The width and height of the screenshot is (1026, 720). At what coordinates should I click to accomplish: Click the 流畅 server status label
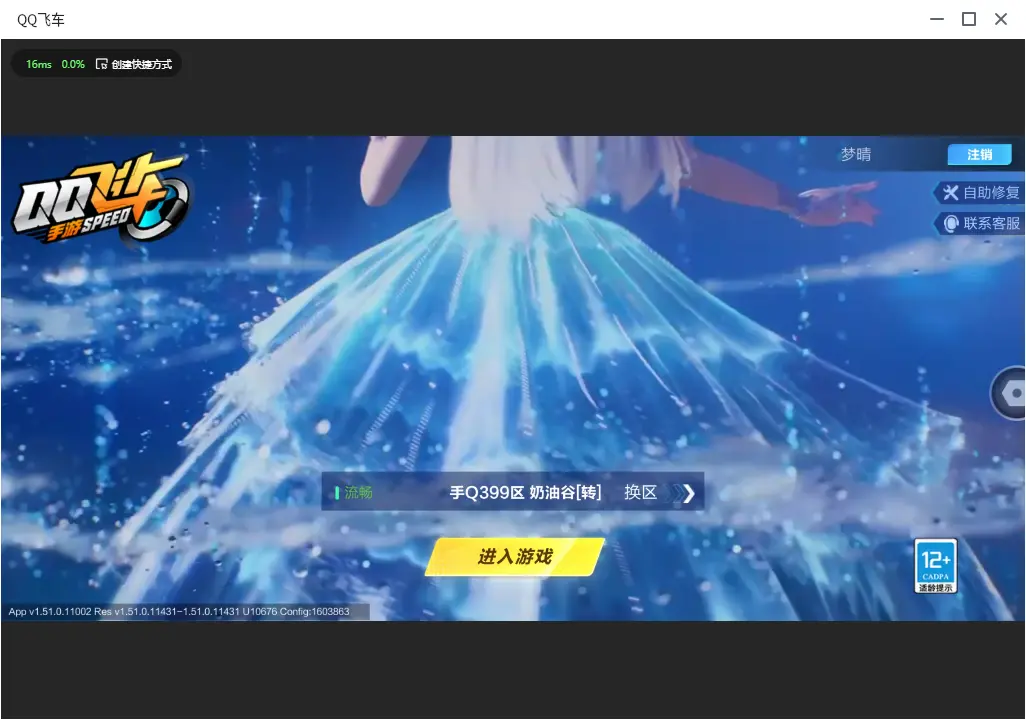click(358, 492)
